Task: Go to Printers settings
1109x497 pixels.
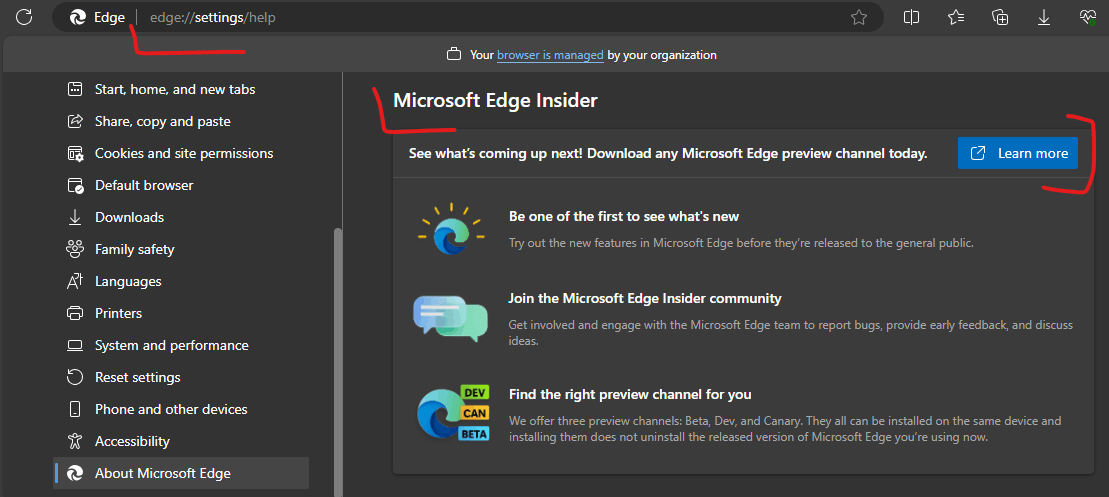Action: click(181, 313)
